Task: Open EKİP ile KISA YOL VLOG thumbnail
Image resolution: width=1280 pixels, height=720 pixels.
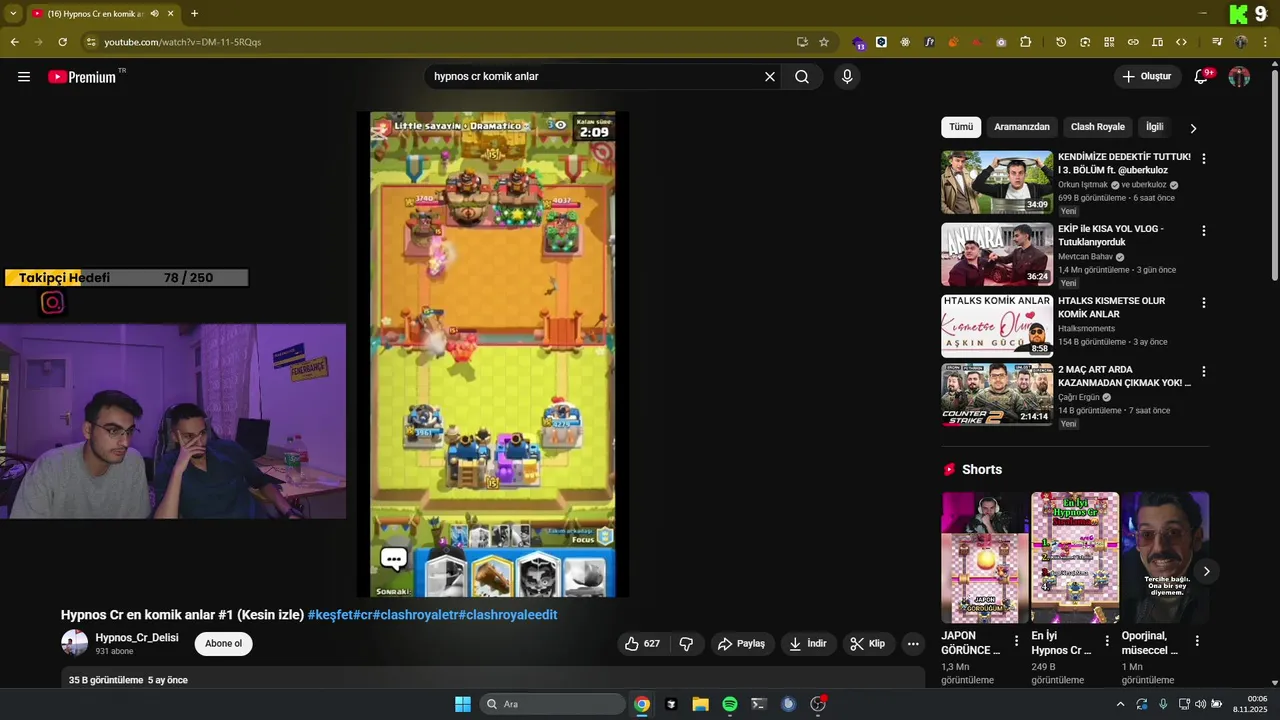Action: pos(997,254)
